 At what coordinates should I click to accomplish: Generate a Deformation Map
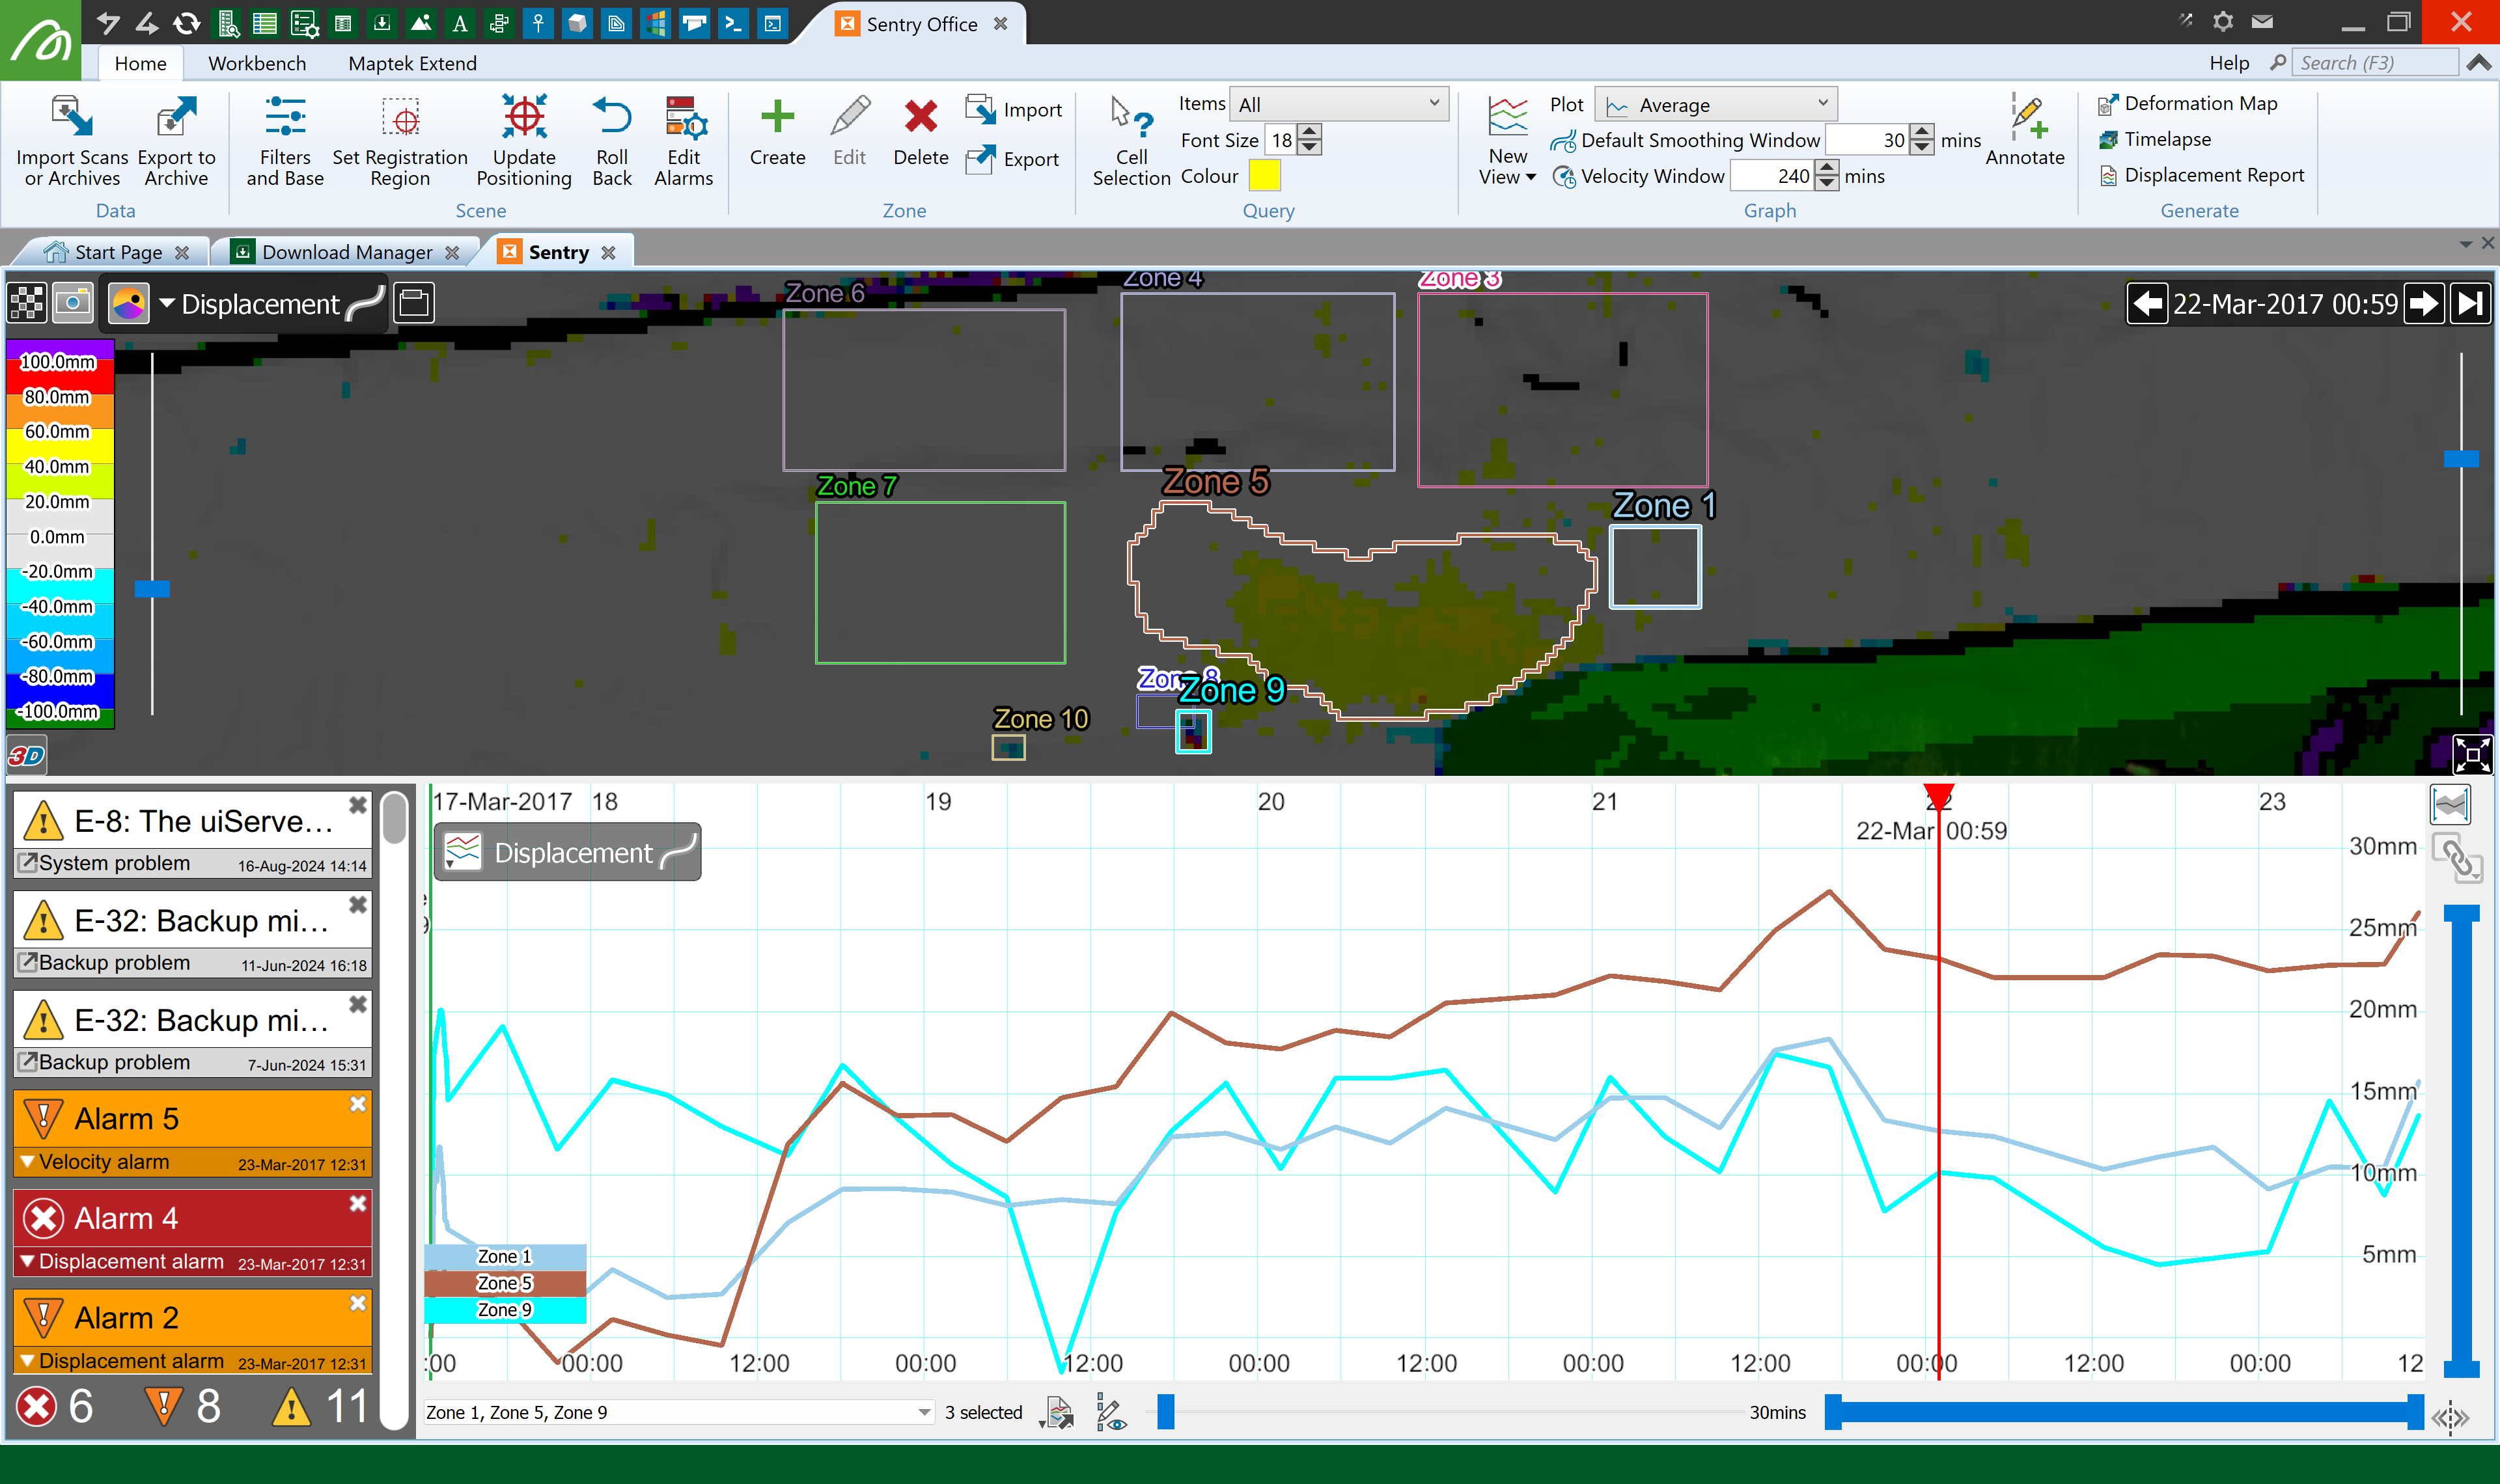(x=2188, y=104)
